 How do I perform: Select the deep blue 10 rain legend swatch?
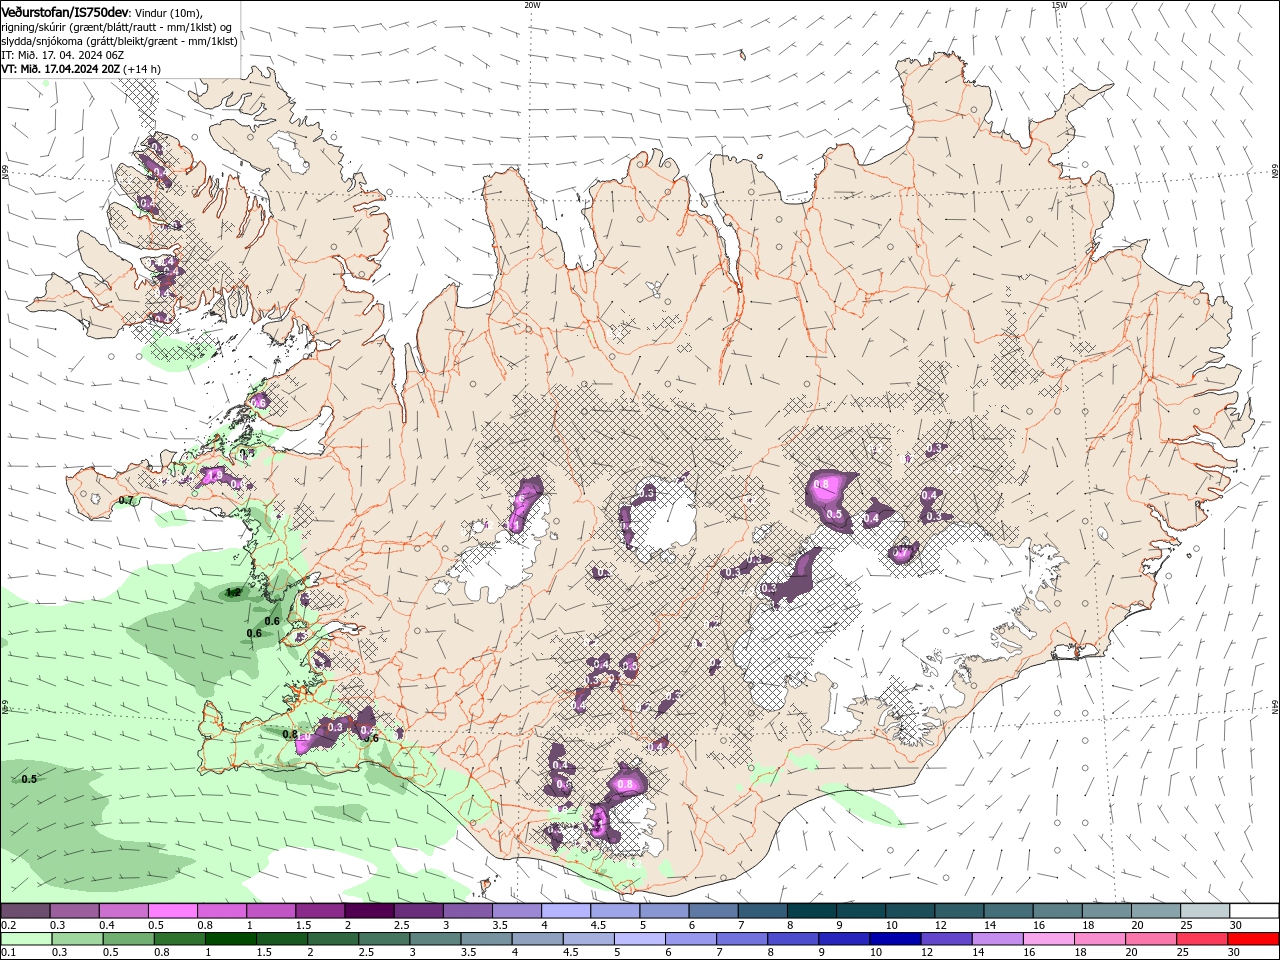(x=894, y=939)
